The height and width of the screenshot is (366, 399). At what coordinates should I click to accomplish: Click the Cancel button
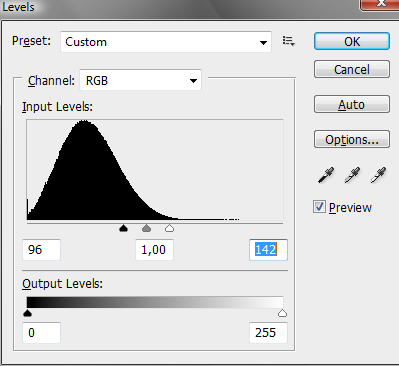[352, 69]
